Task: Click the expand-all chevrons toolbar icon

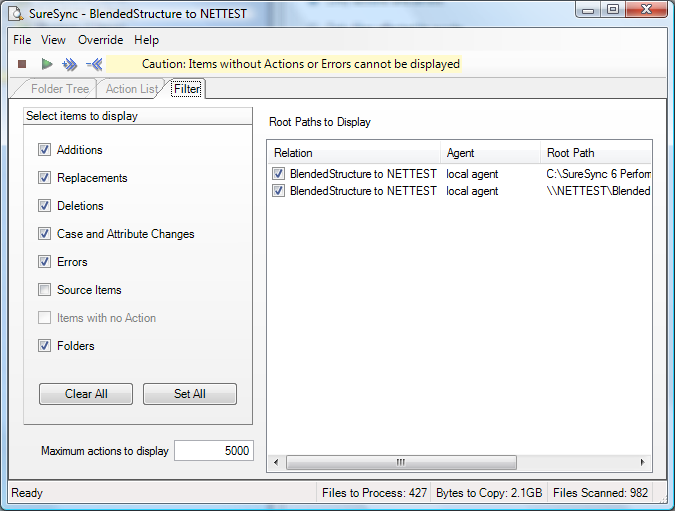Action: [69, 64]
